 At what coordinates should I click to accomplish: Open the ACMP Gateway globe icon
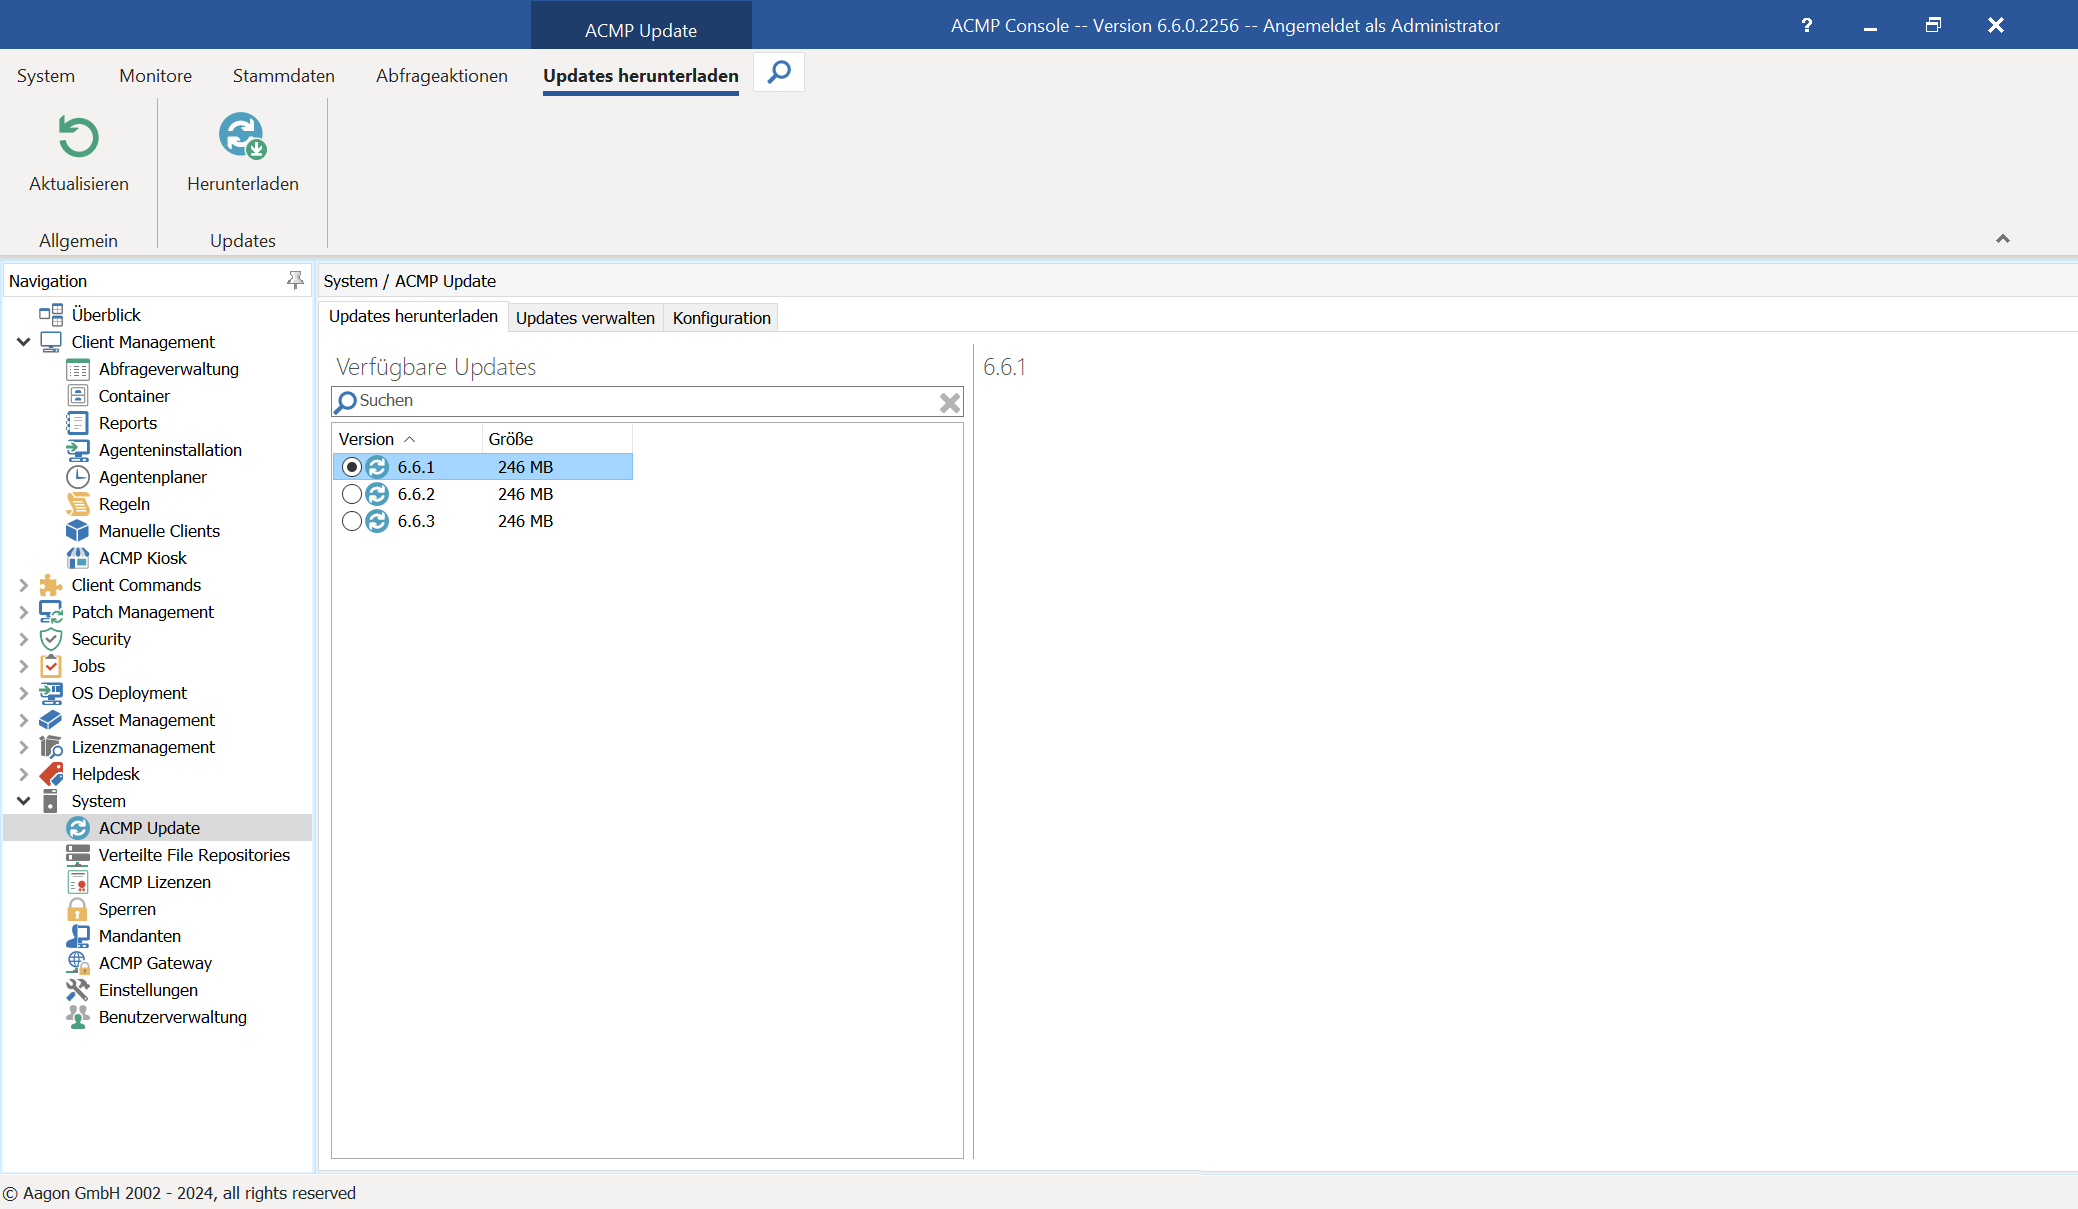[78, 963]
